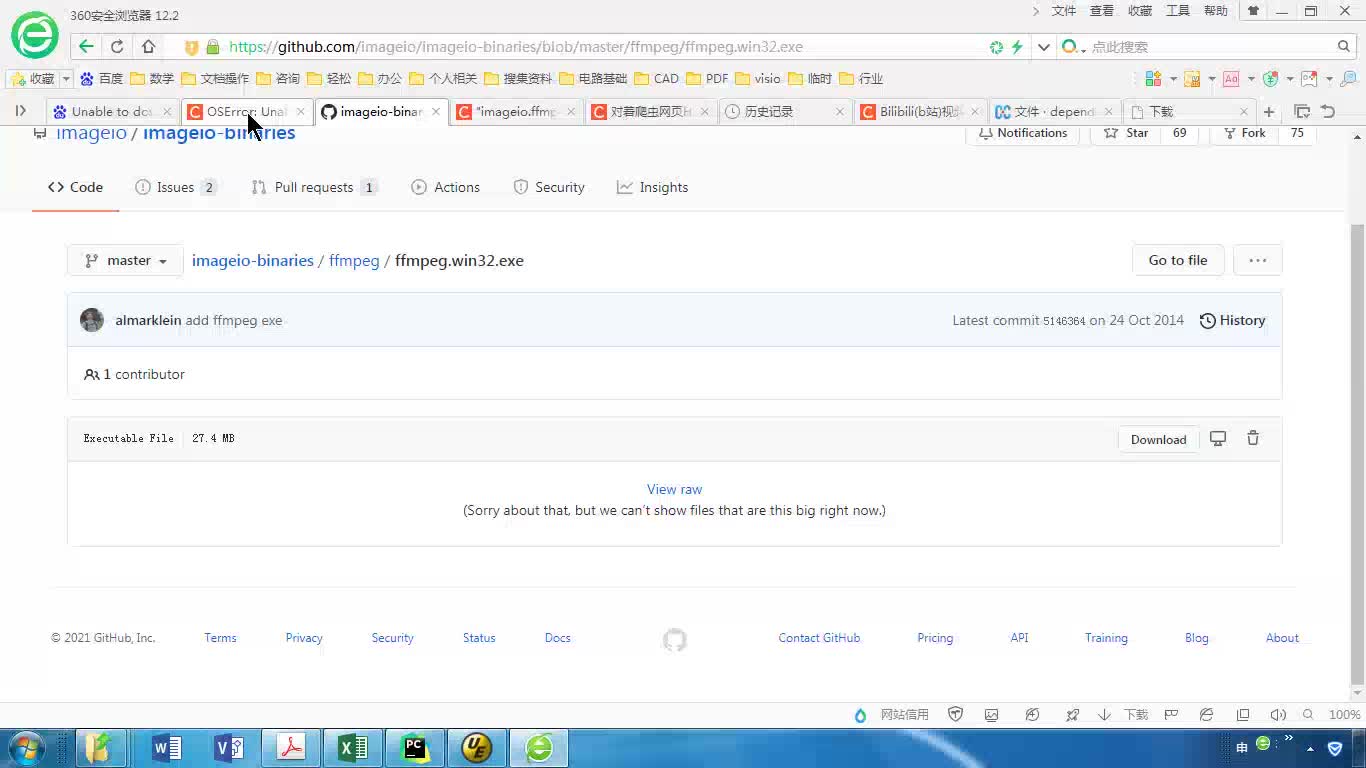This screenshot has height=768, width=1366.
Task: Open the 百度 bookmark
Action: pyautogui.click(x=101, y=79)
